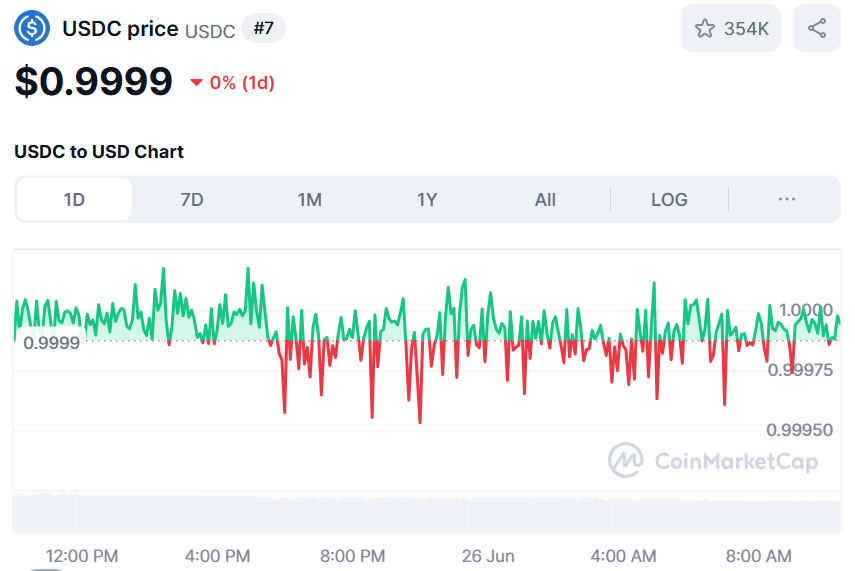Click the USDC to USD Chart heading
Screen dimensions: 855x571
pyautogui.click(x=99, y=152)
